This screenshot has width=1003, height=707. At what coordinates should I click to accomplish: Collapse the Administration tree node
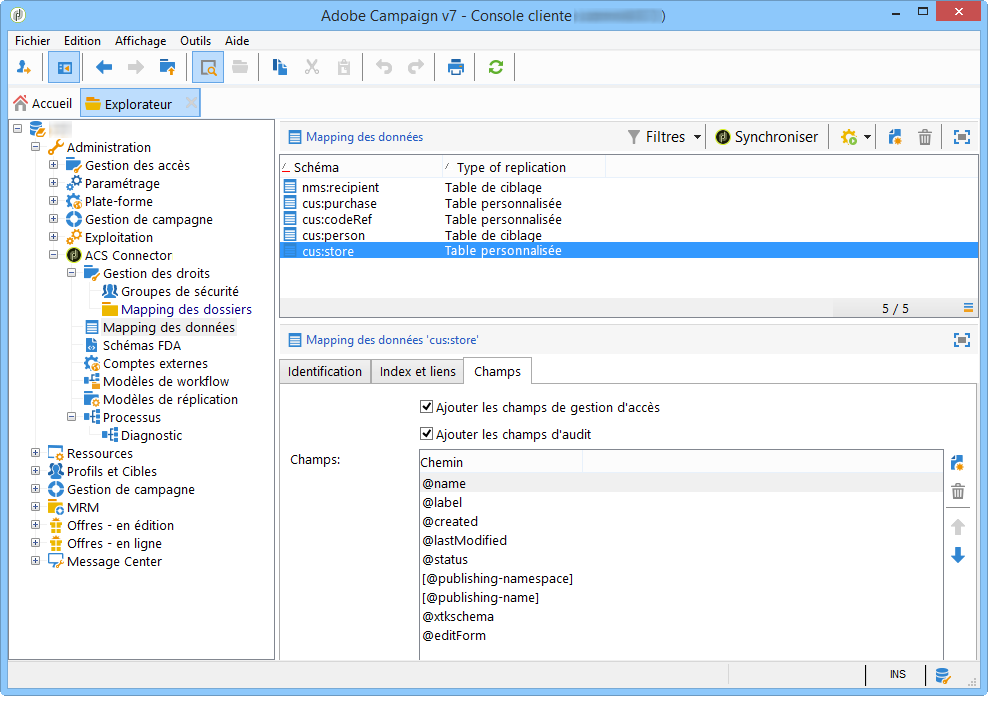pyautogui.click(x=35, y=147)
